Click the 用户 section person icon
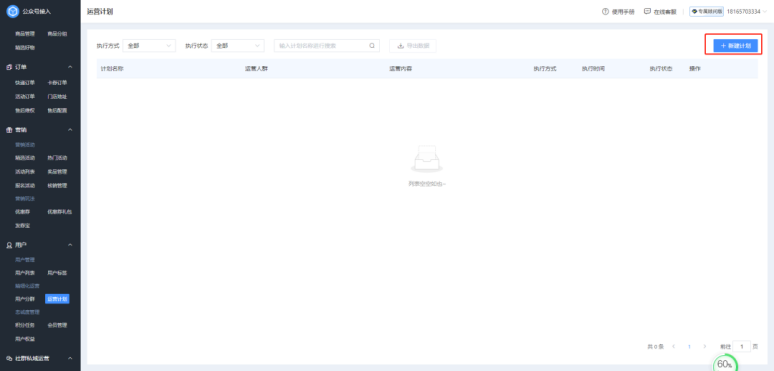This screenshot has height=371, width=774. point(9,245)
